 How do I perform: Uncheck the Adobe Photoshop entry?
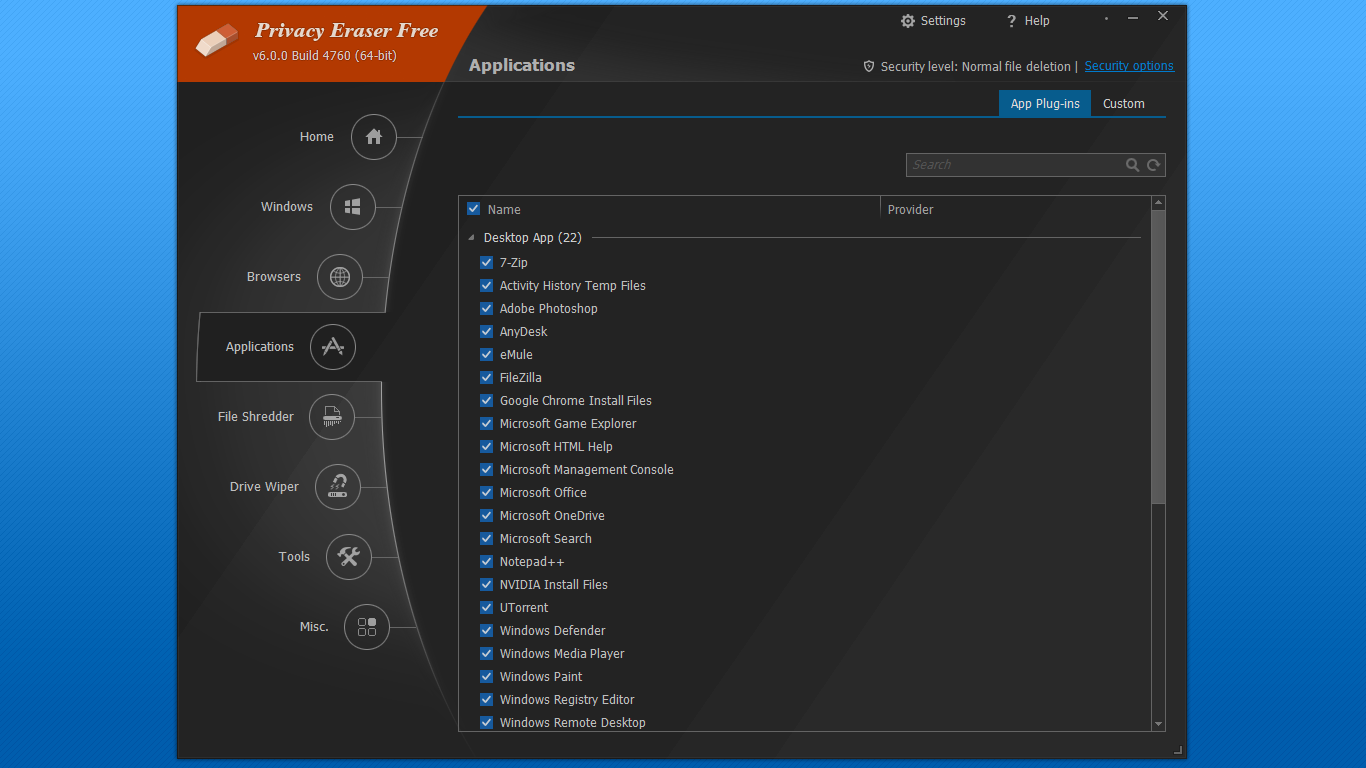pyautogui.click(x=486, y=308)
